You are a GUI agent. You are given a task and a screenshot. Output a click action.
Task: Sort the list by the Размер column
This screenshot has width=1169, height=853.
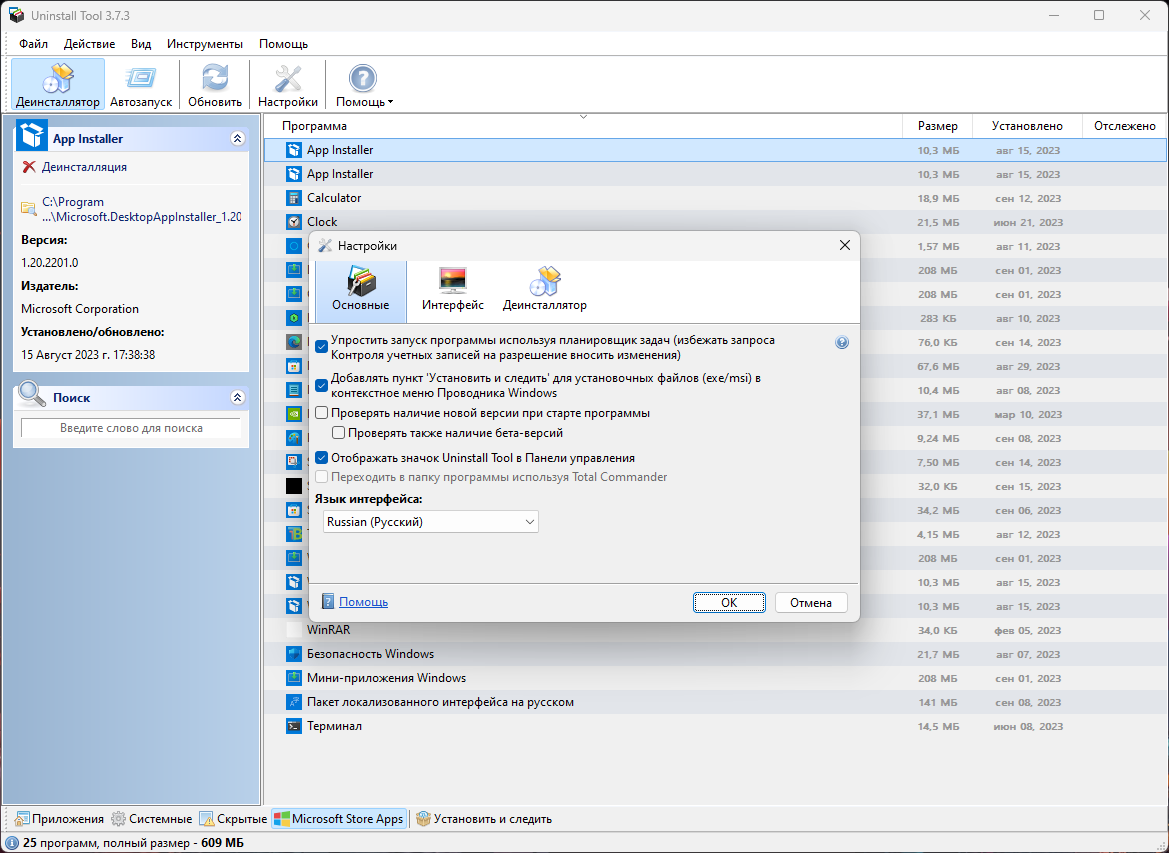pyautogui.click(x=938, y=126)
